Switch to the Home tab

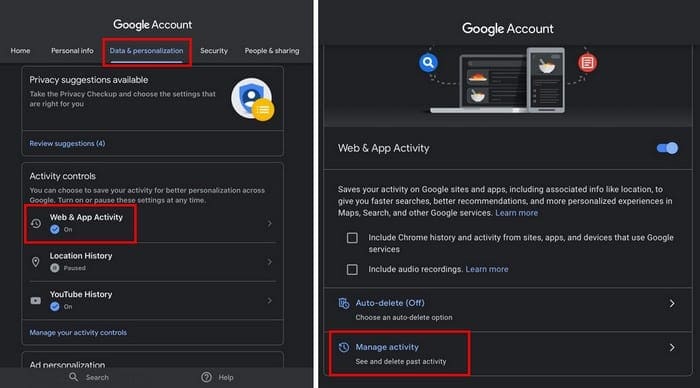[x=21, y=51]
